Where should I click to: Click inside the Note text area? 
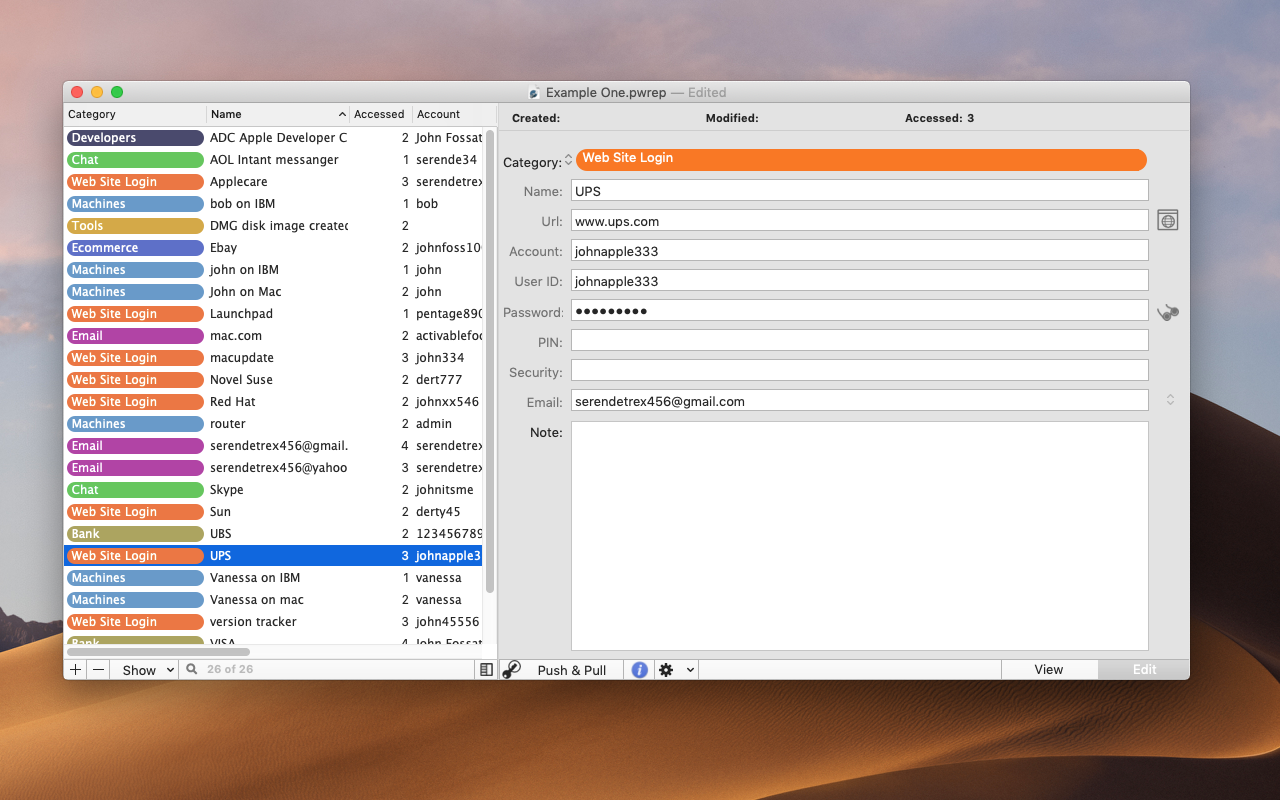tap(859, 536)
